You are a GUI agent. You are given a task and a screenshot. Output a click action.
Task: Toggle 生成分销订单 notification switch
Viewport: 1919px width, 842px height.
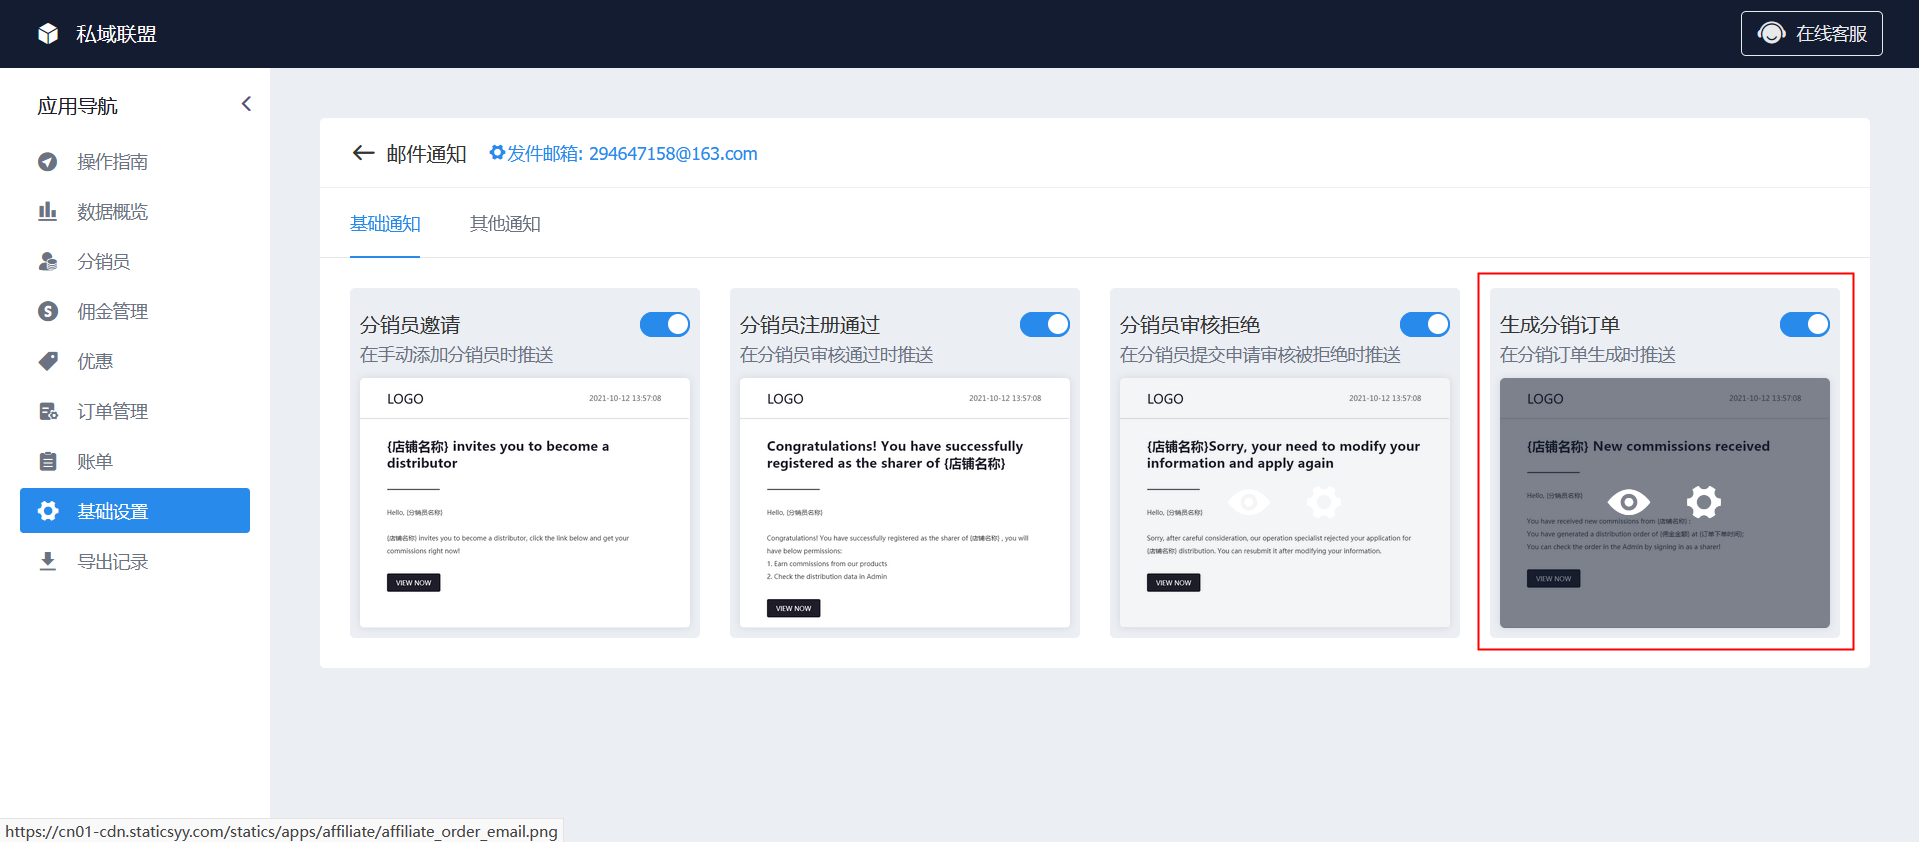pyautogui.click(x=1805, y=324)
